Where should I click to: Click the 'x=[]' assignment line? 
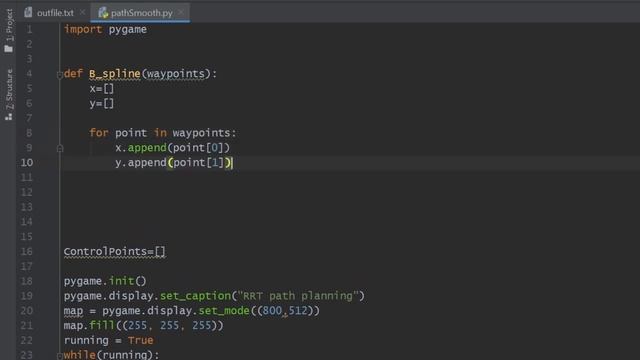point(102,89)
